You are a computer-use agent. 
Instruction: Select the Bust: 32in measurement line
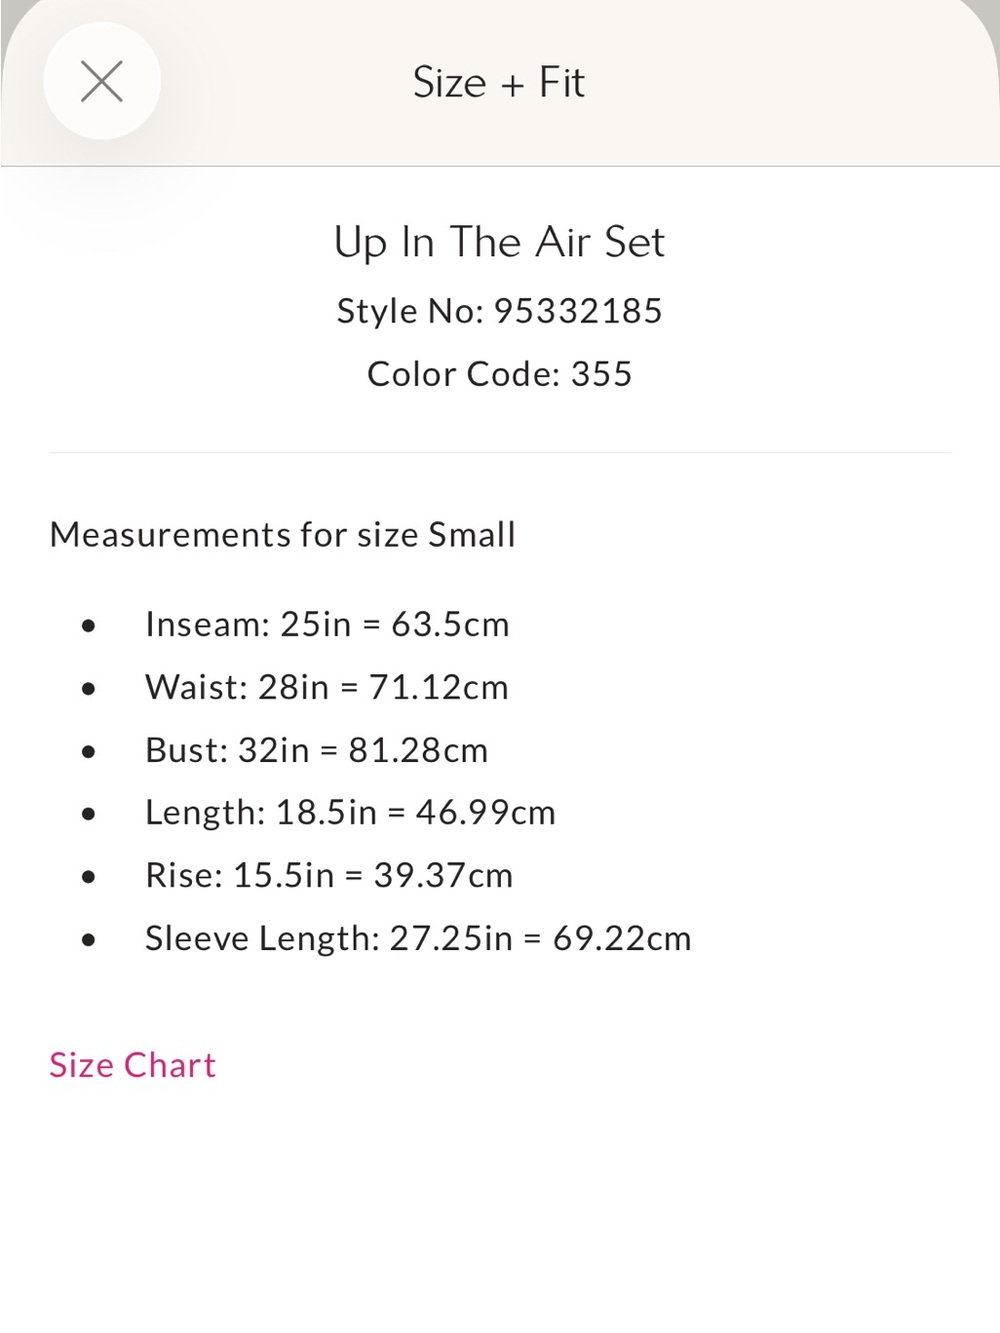[x=317, y=750]
